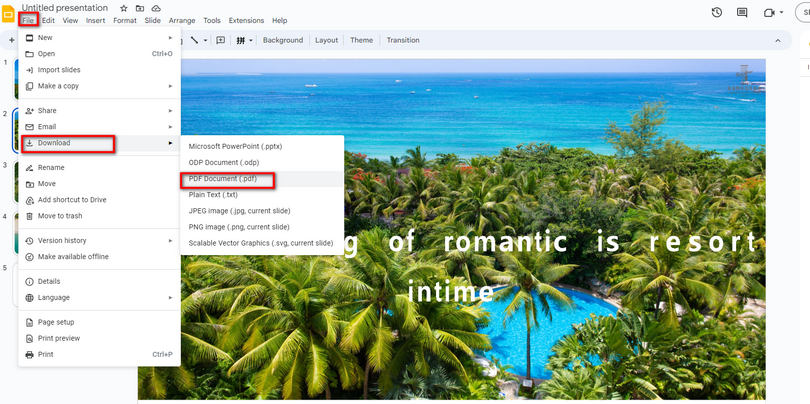Open the Format menu
Image resolution: width=810 pixels, height=404 pixels.
pos(125,21)
